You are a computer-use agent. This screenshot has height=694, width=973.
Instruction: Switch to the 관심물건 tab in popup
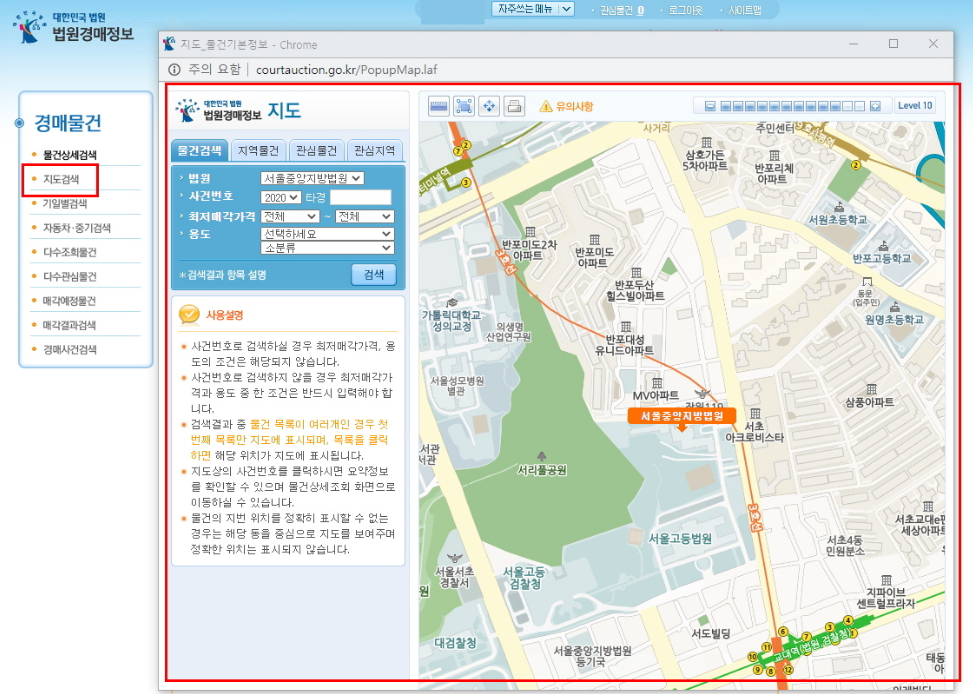(316, 151)
